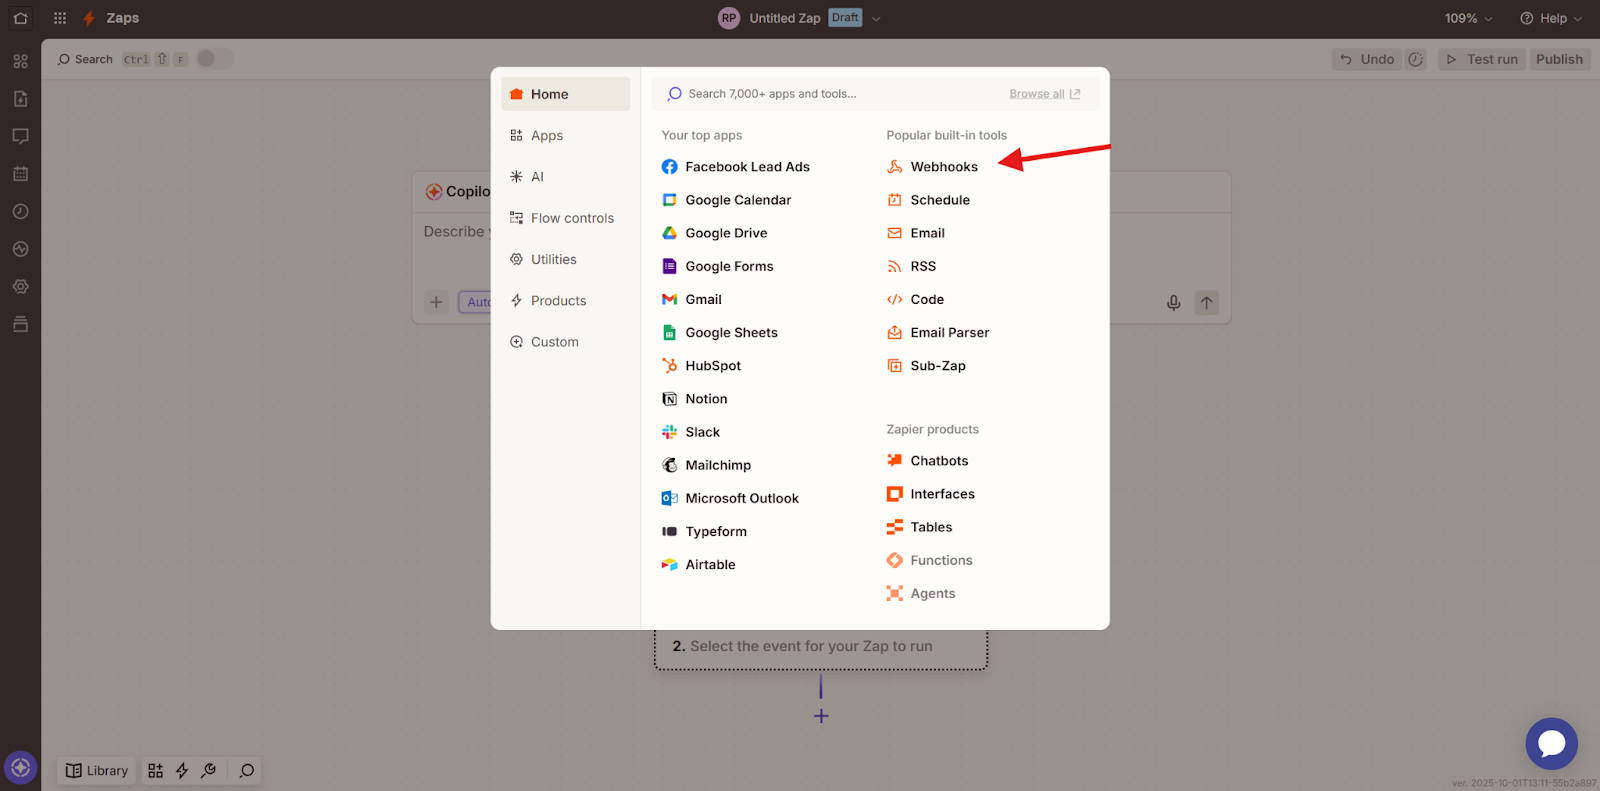
Task: Click the lightning icon in bottom toolbar
Action: point(182,771)
